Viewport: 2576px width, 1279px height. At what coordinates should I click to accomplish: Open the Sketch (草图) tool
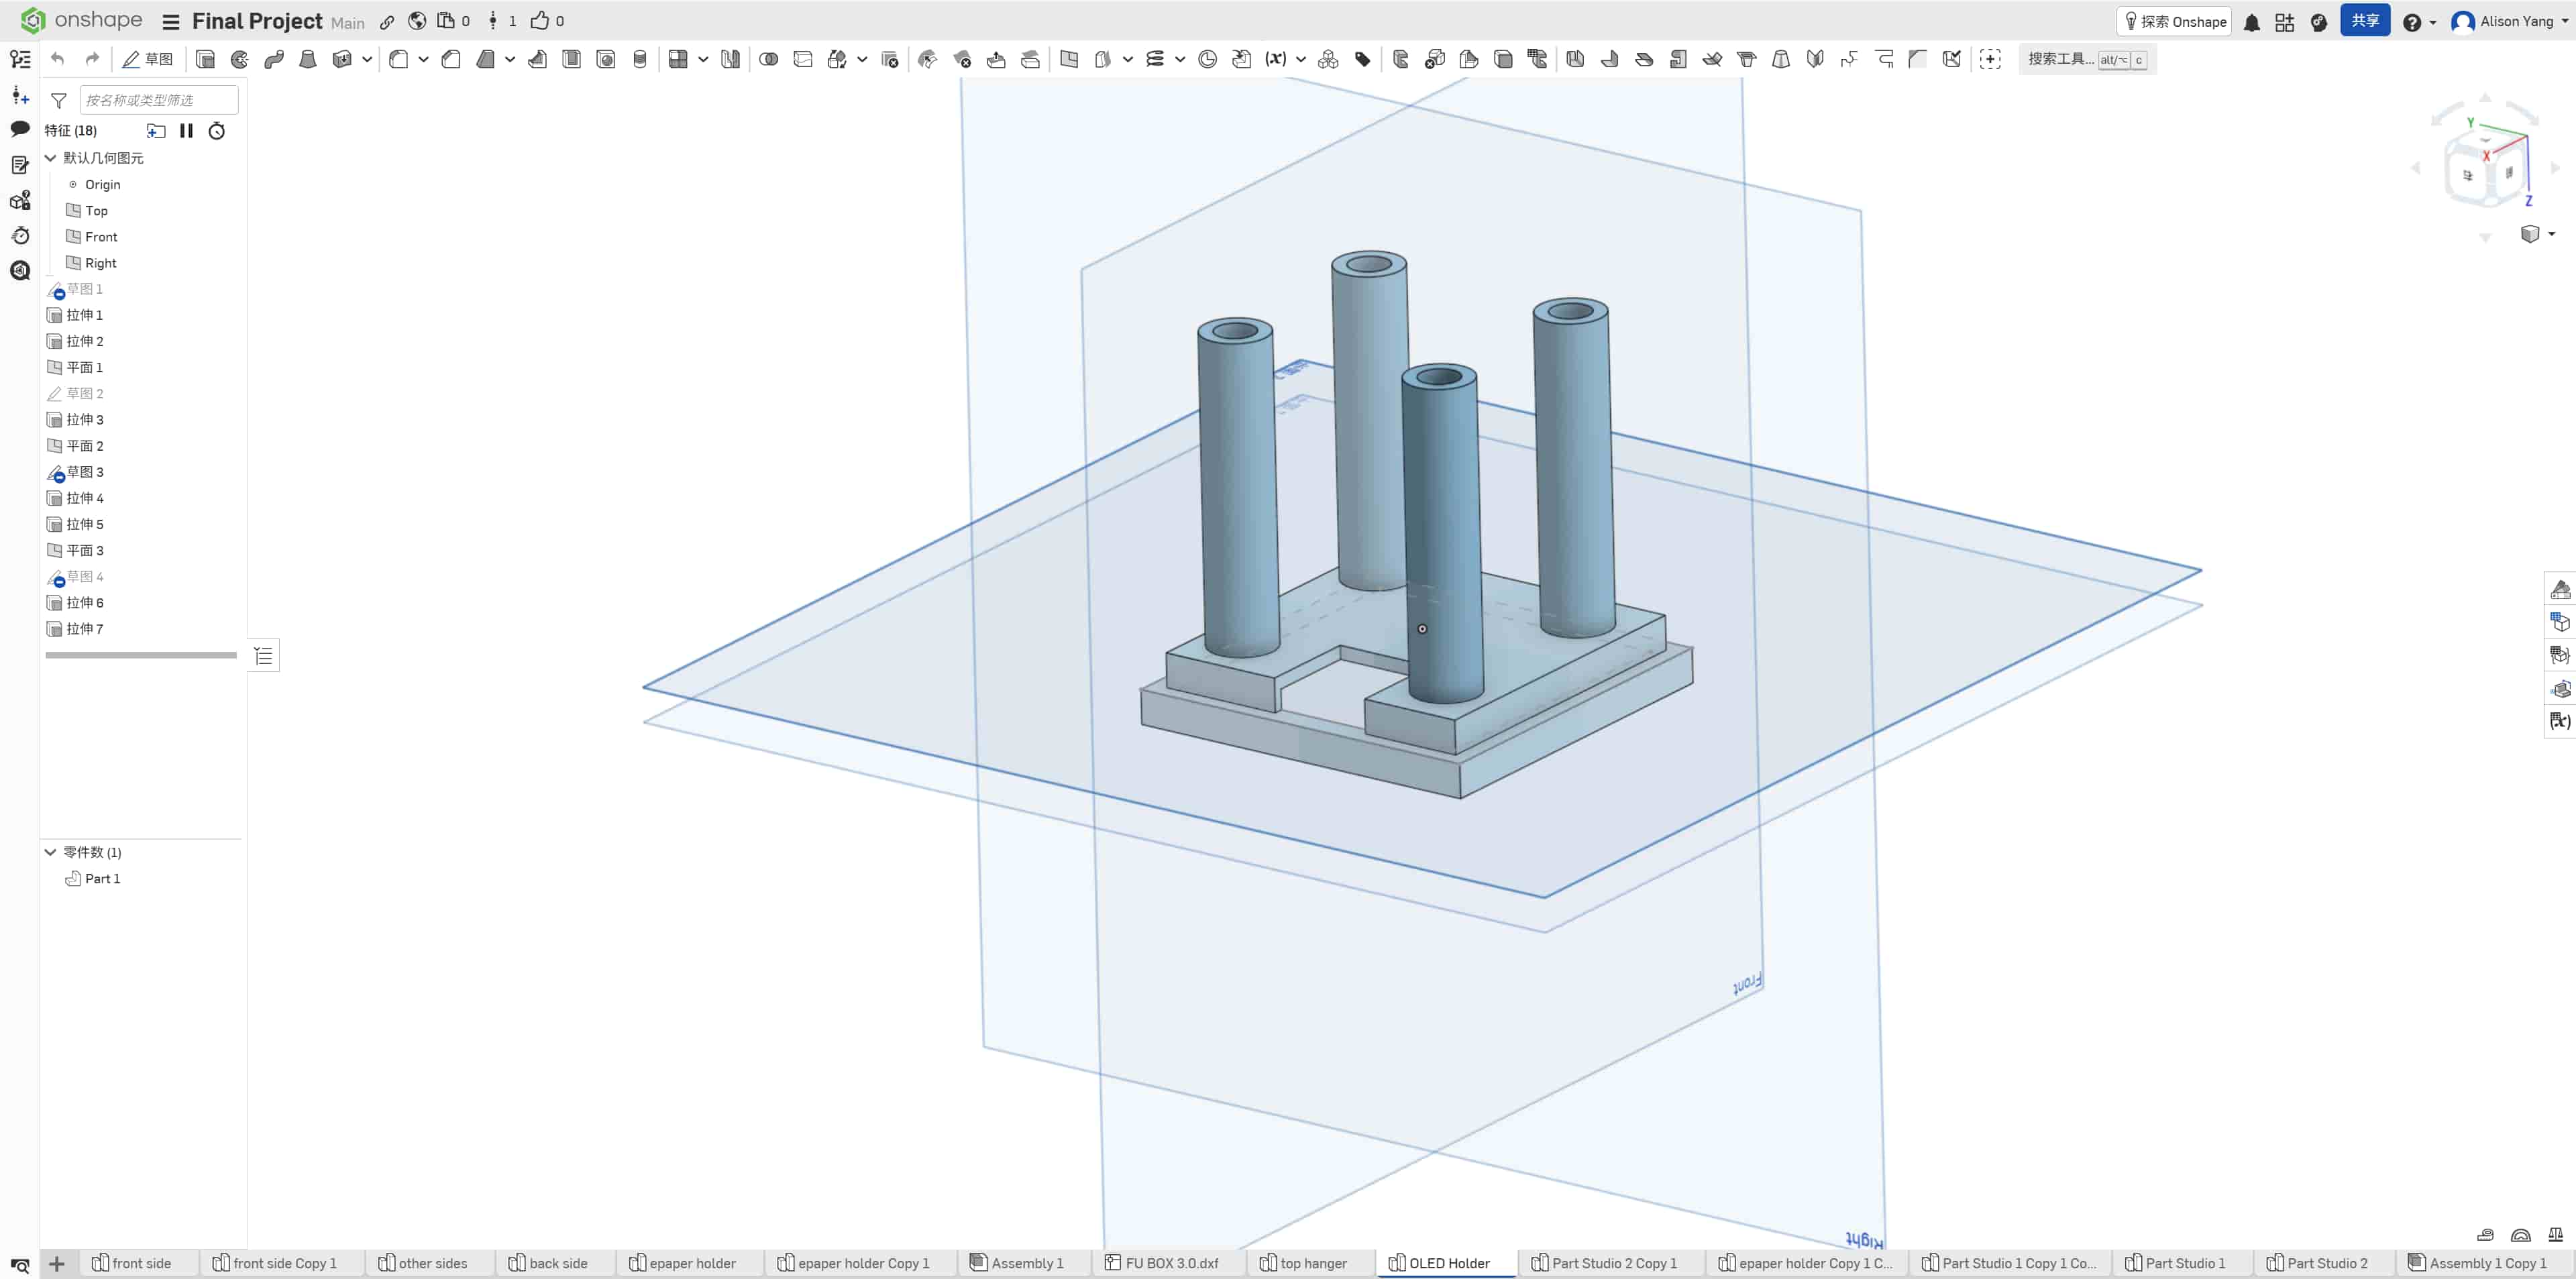(147, 59)
